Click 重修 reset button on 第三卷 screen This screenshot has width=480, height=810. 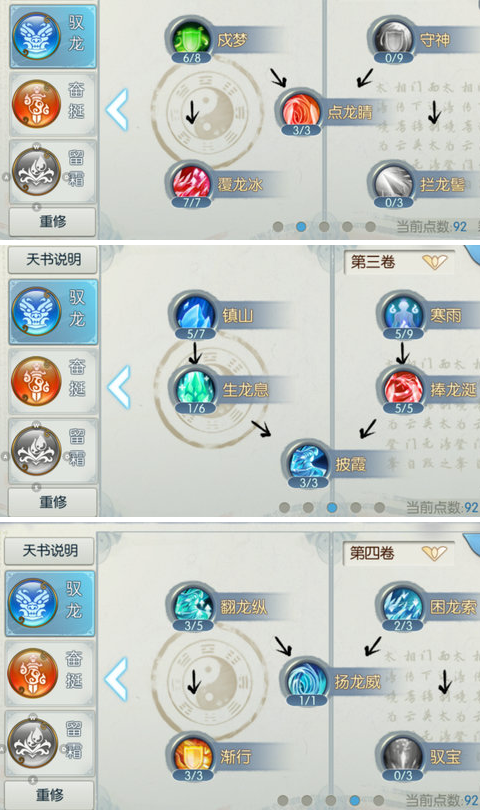click(53, 502)
